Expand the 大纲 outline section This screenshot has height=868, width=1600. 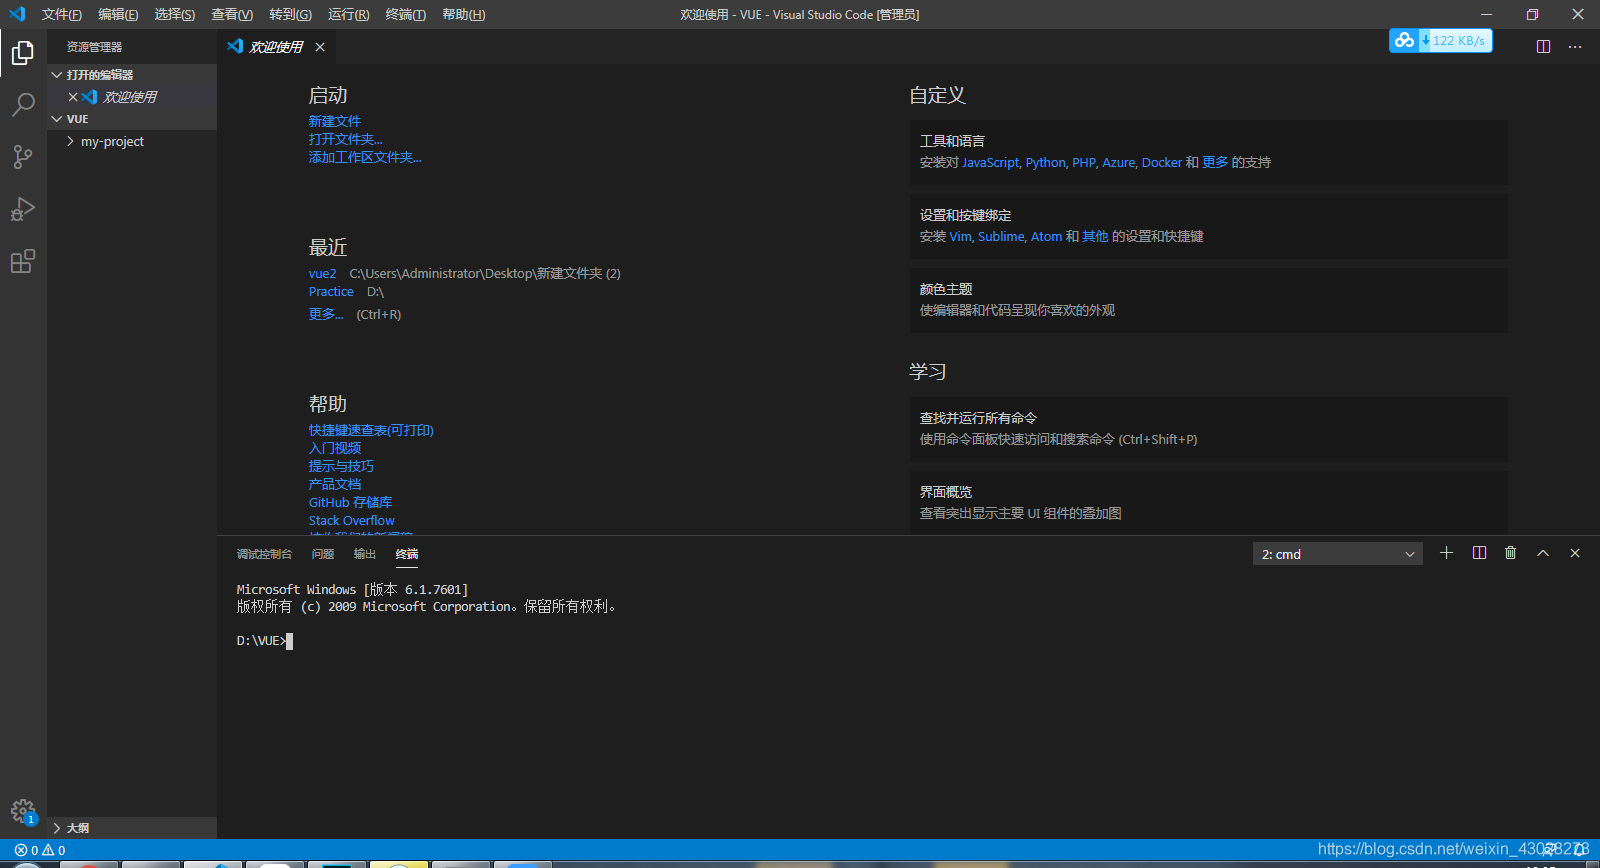pyautogui.click(x=132, y=828)
